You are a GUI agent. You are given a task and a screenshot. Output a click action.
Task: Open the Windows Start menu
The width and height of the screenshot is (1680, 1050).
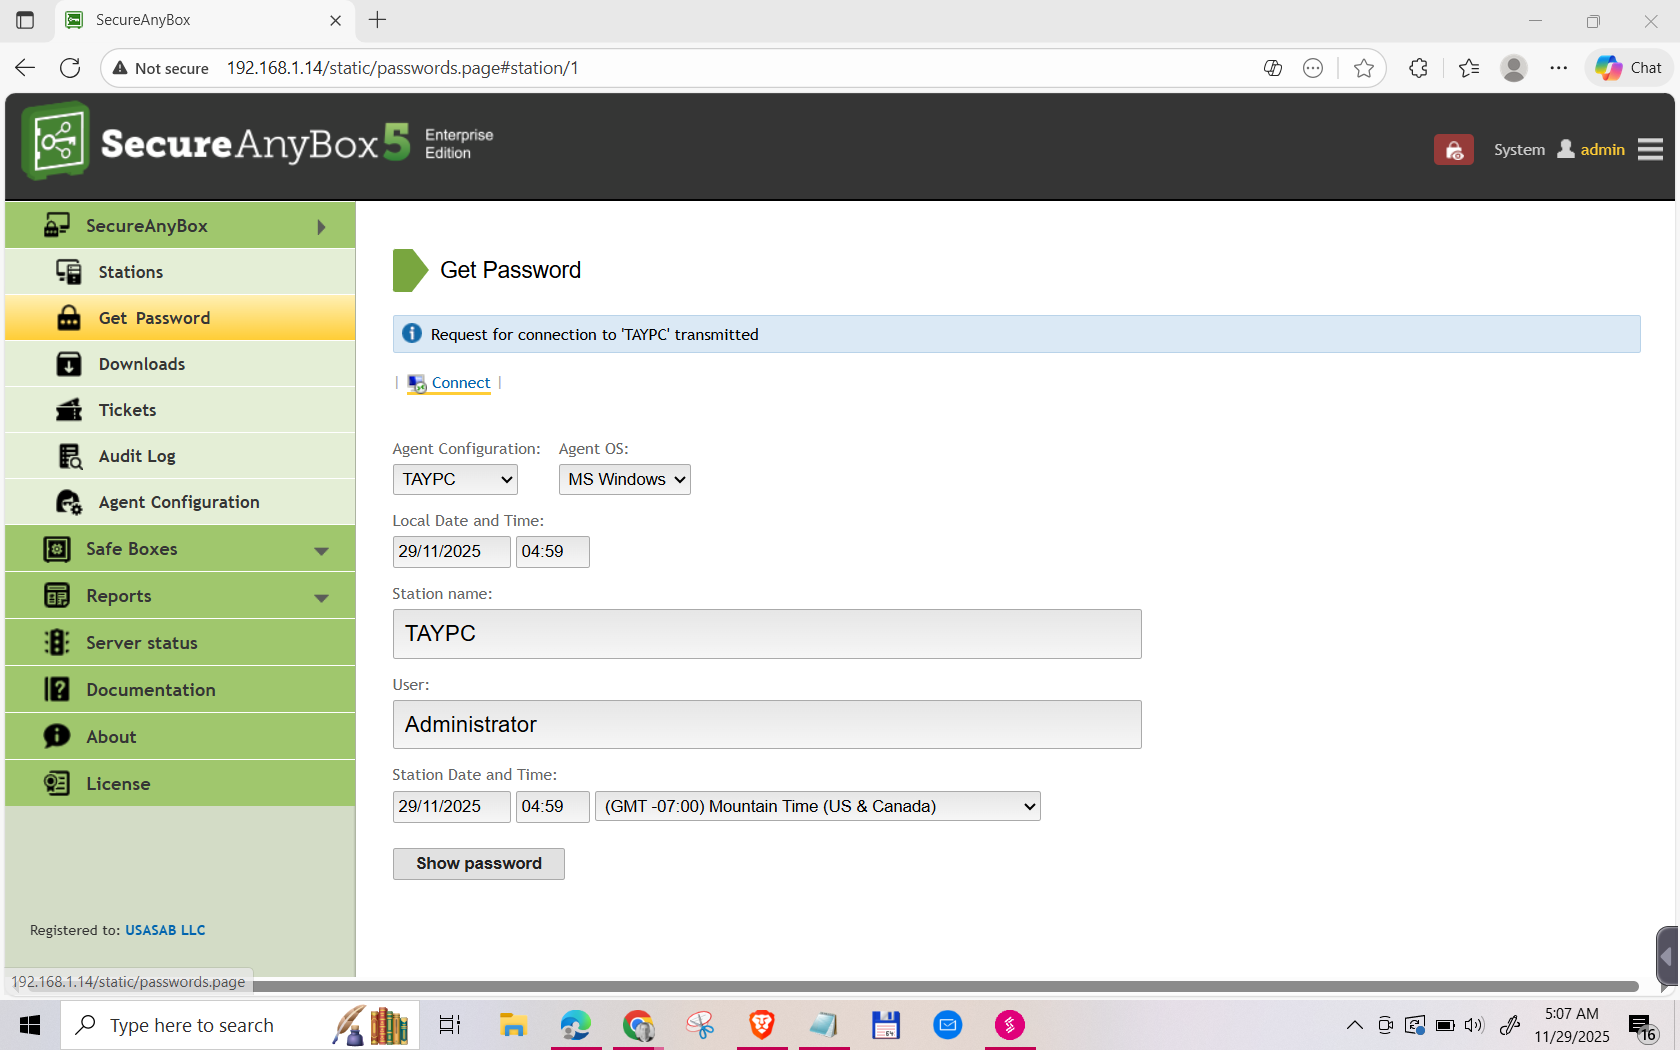(x=30, y=1025)
